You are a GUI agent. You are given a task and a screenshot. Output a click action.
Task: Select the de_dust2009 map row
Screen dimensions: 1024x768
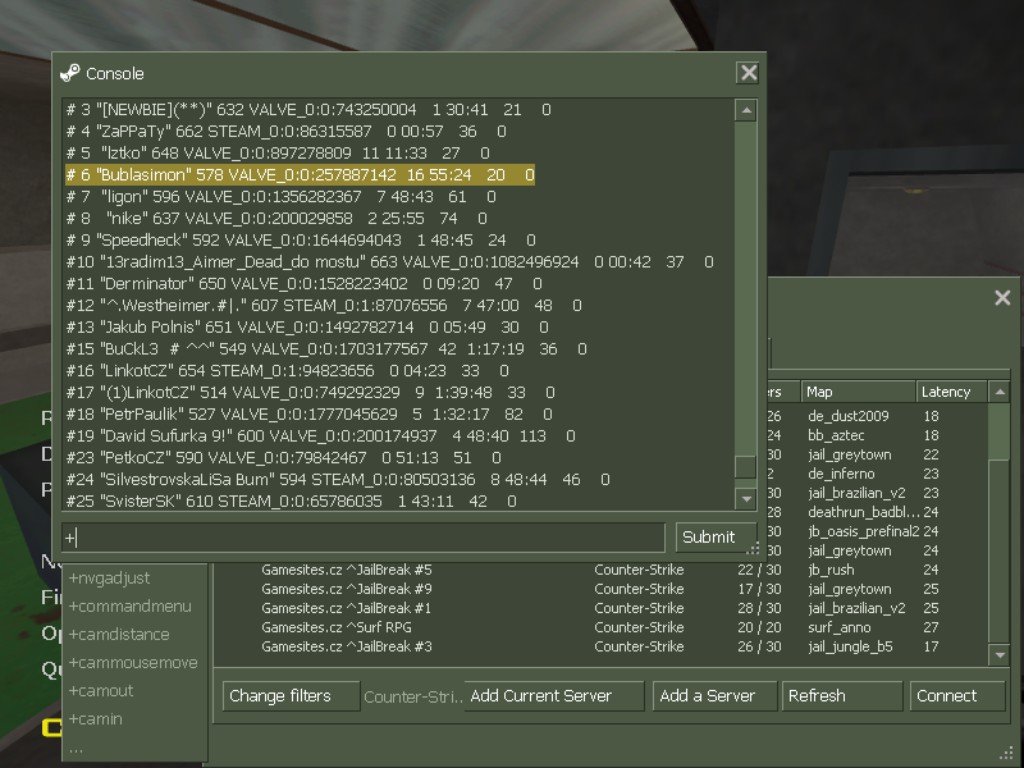[876, 416]
